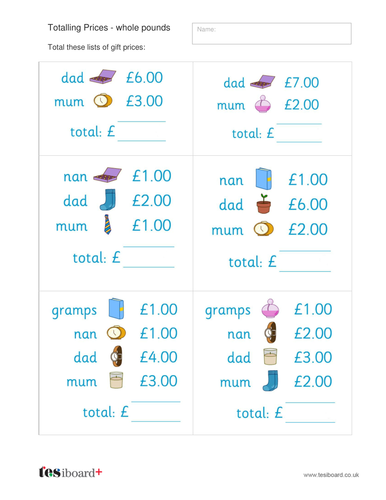The image size is (386, 500).
Task: Click the chocolate box icon beside £6.00
Action: click(x=103, y=77)
